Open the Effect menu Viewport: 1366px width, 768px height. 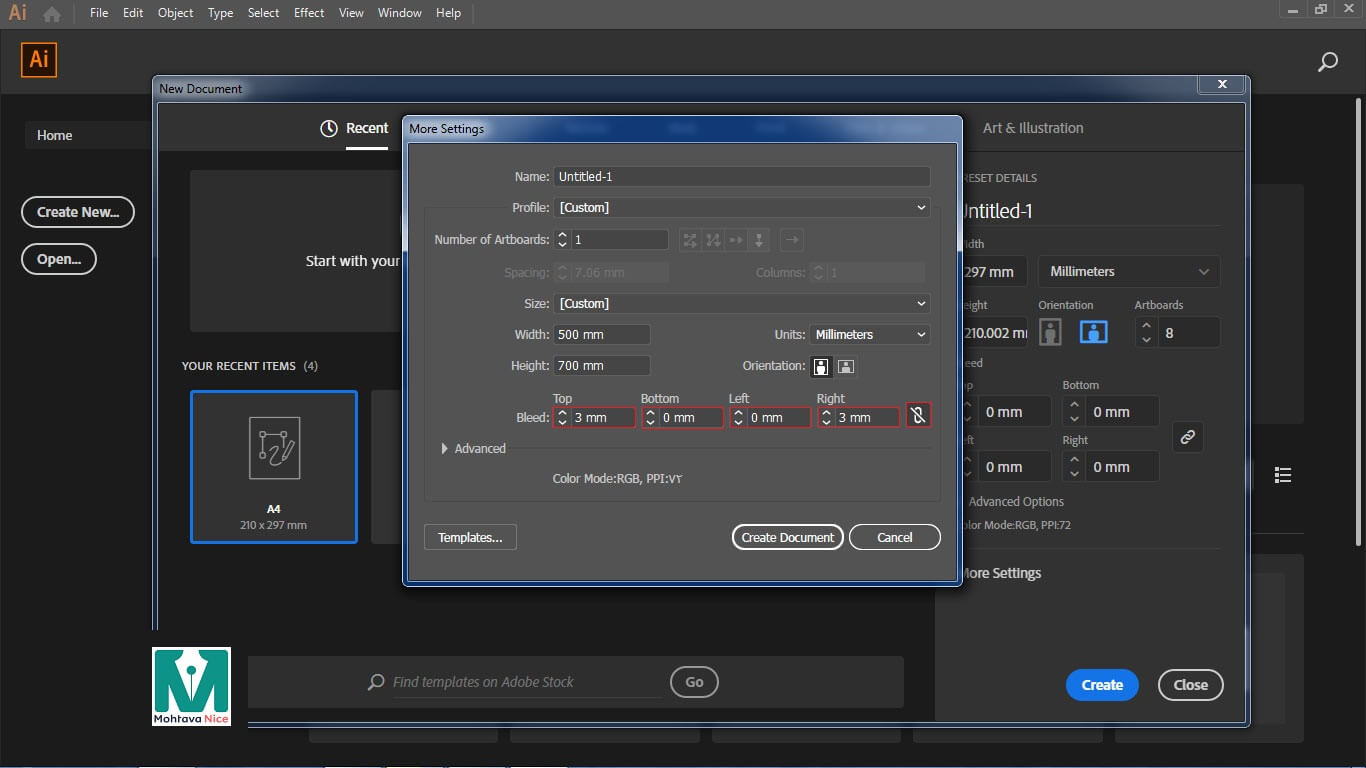coord(309,13)
